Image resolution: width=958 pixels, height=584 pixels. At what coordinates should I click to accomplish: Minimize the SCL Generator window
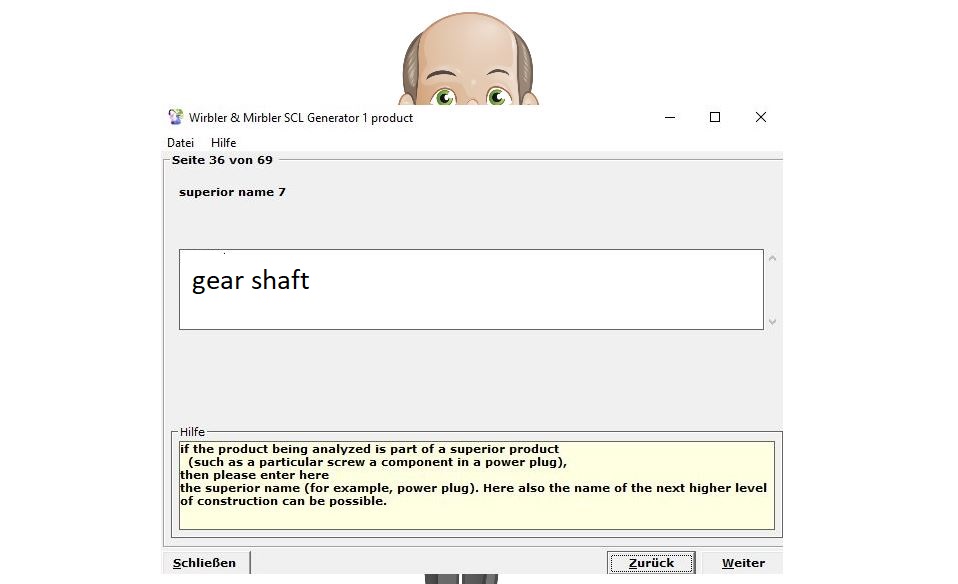coord(668,117)
